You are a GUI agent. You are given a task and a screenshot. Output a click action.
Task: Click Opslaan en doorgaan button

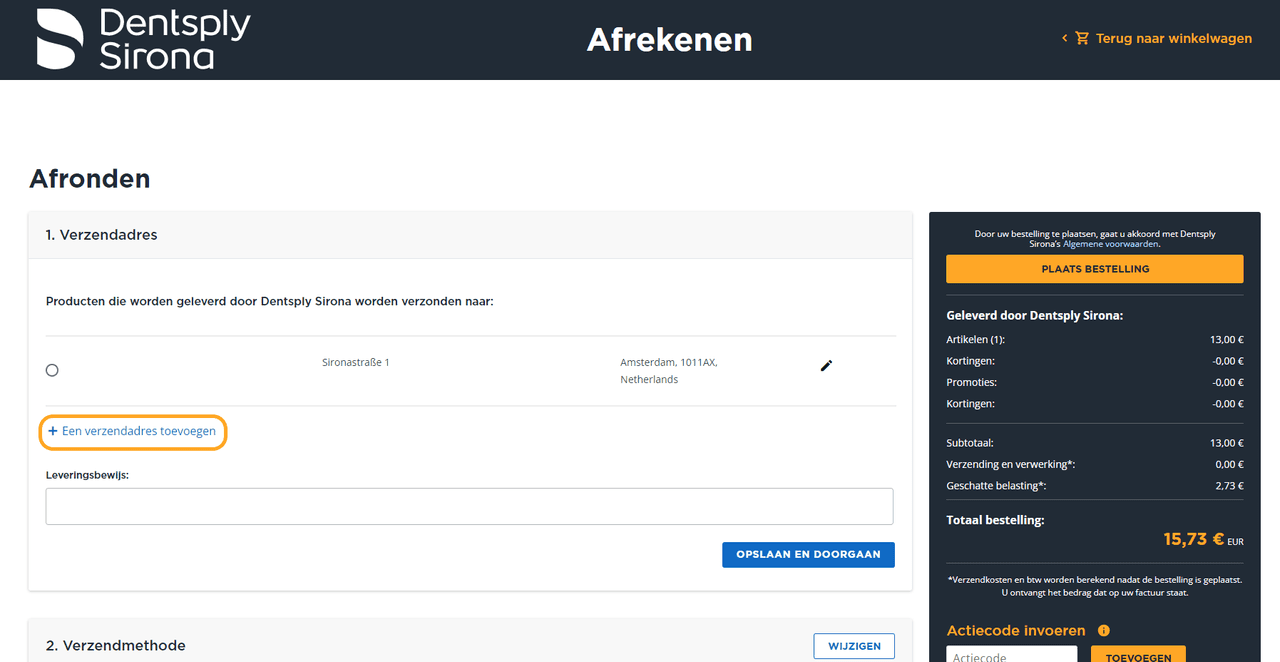pyautogui.click(x=808, y=555)
